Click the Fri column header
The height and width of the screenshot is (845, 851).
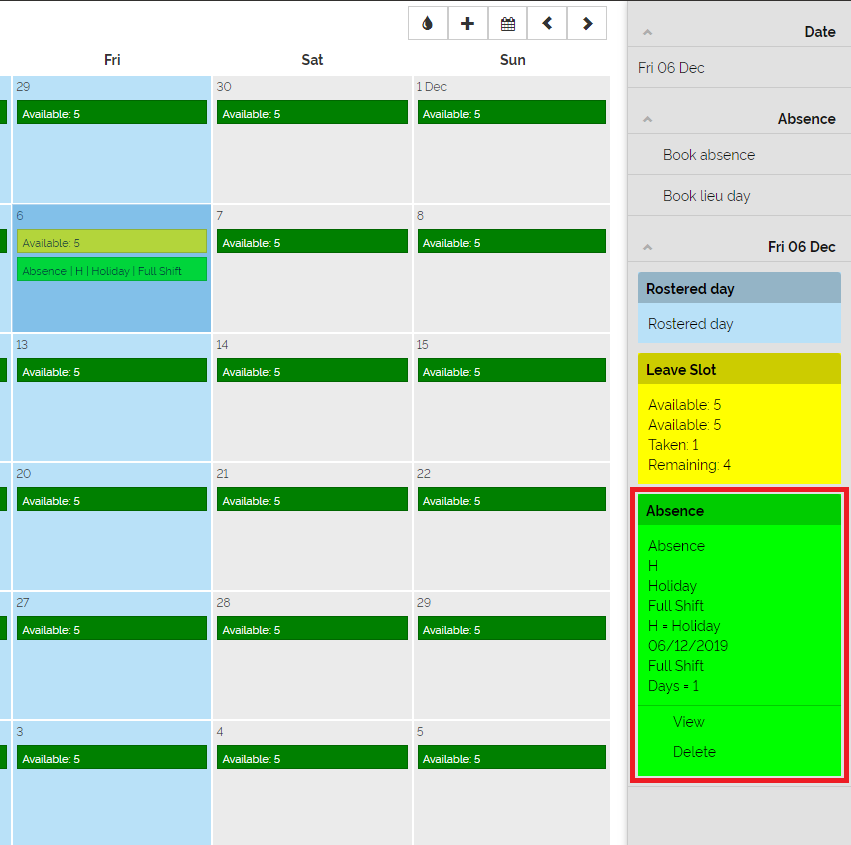112,60
